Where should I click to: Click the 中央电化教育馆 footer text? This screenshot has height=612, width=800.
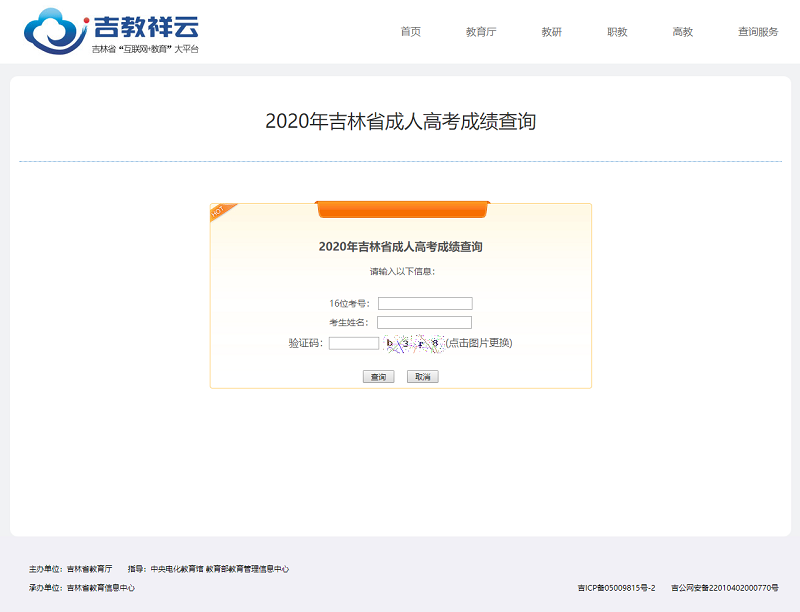pyautogui.click(x=177, y=569)
